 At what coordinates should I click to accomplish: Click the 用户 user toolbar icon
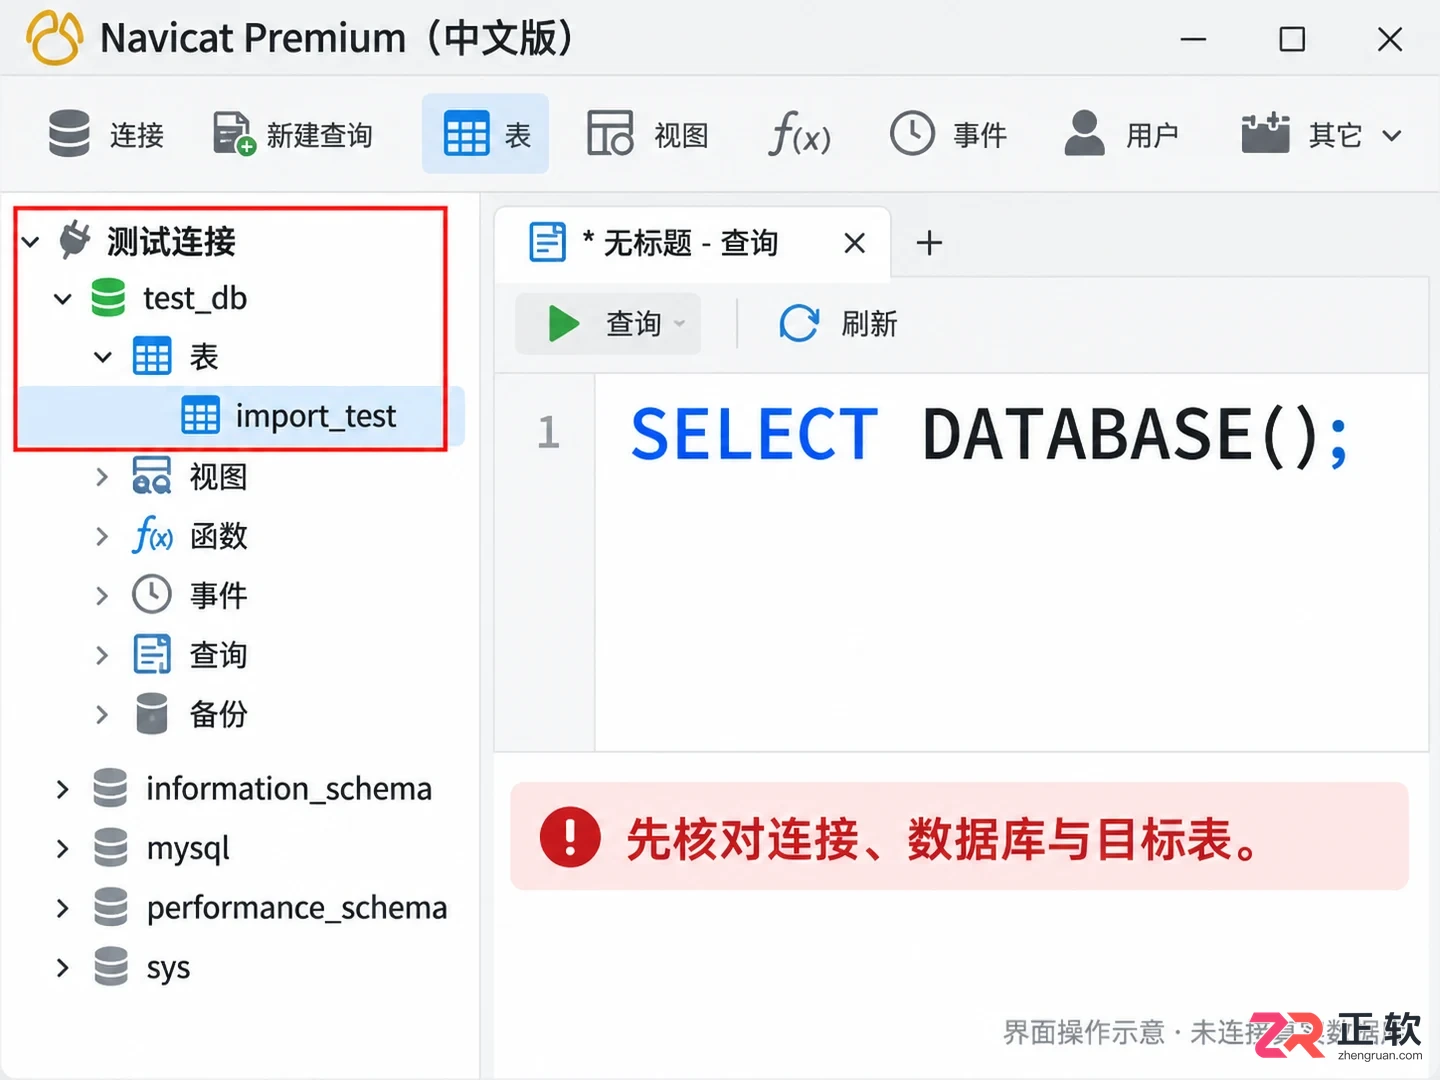tap(1085, 134)
